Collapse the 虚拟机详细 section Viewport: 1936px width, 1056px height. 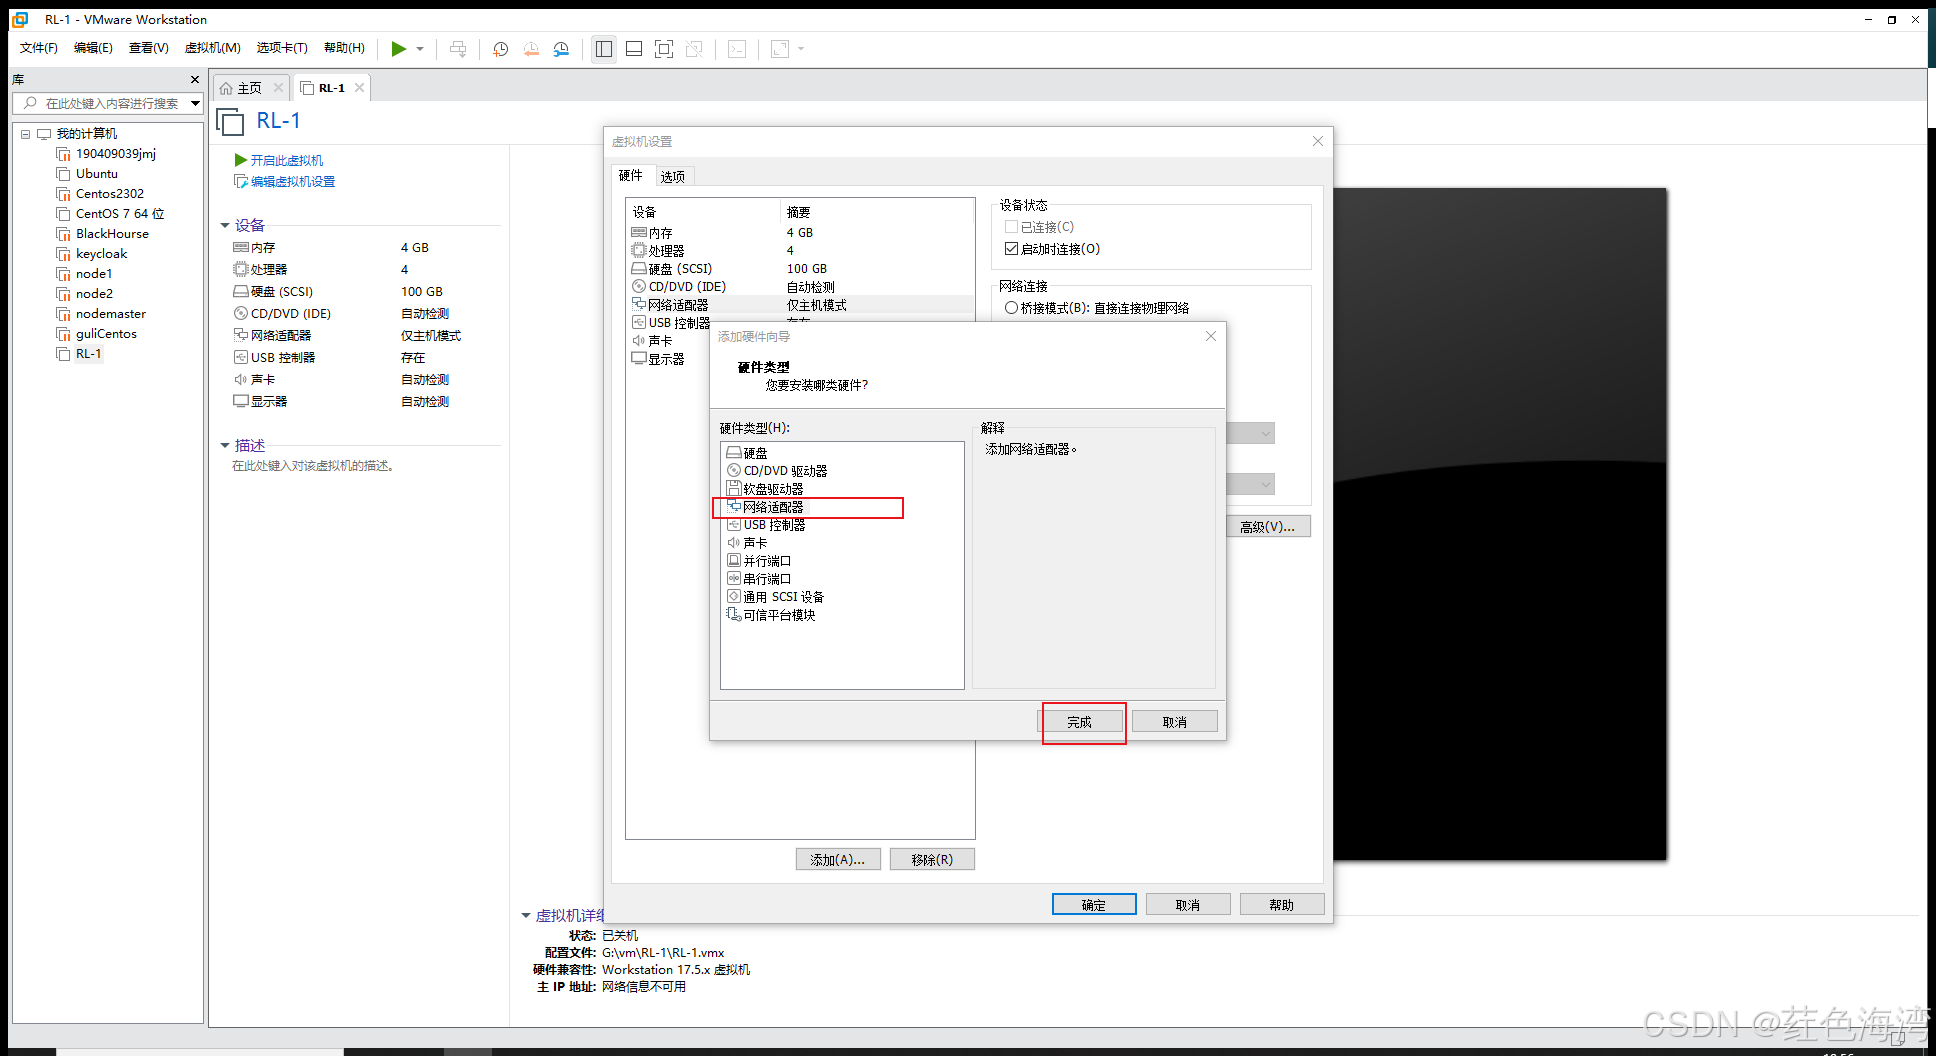[526, 916]
